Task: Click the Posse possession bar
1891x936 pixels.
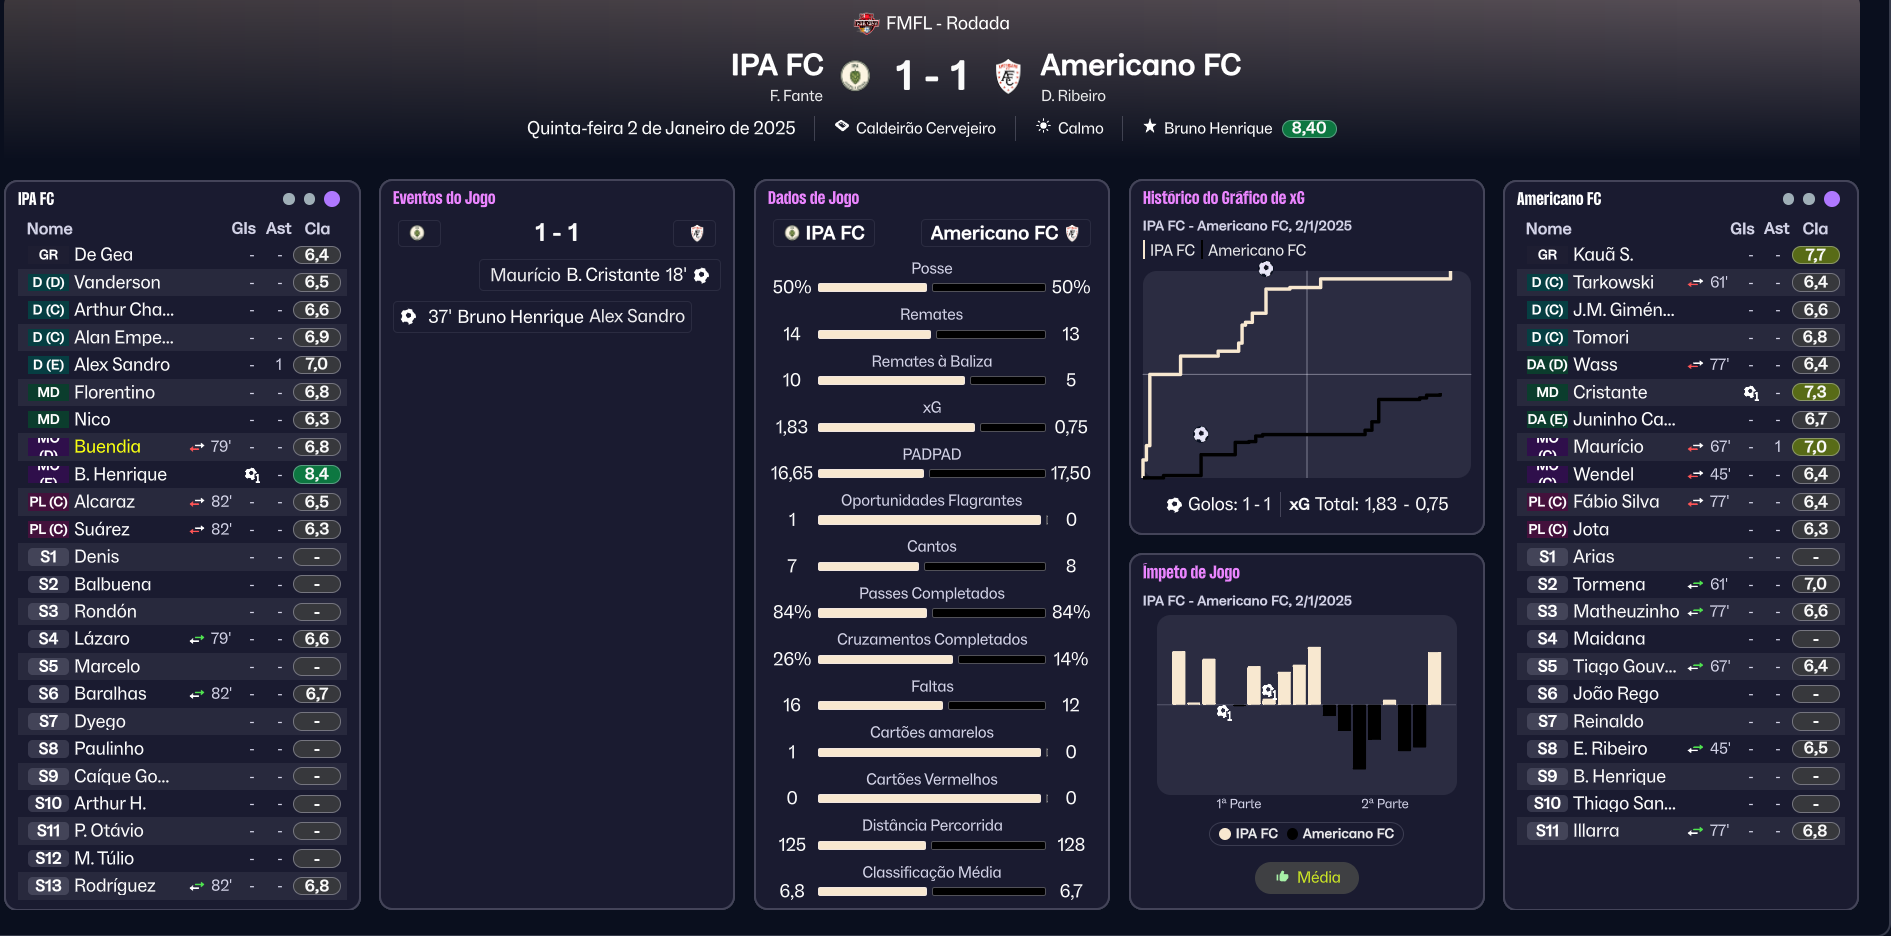Action: [931, 287]
